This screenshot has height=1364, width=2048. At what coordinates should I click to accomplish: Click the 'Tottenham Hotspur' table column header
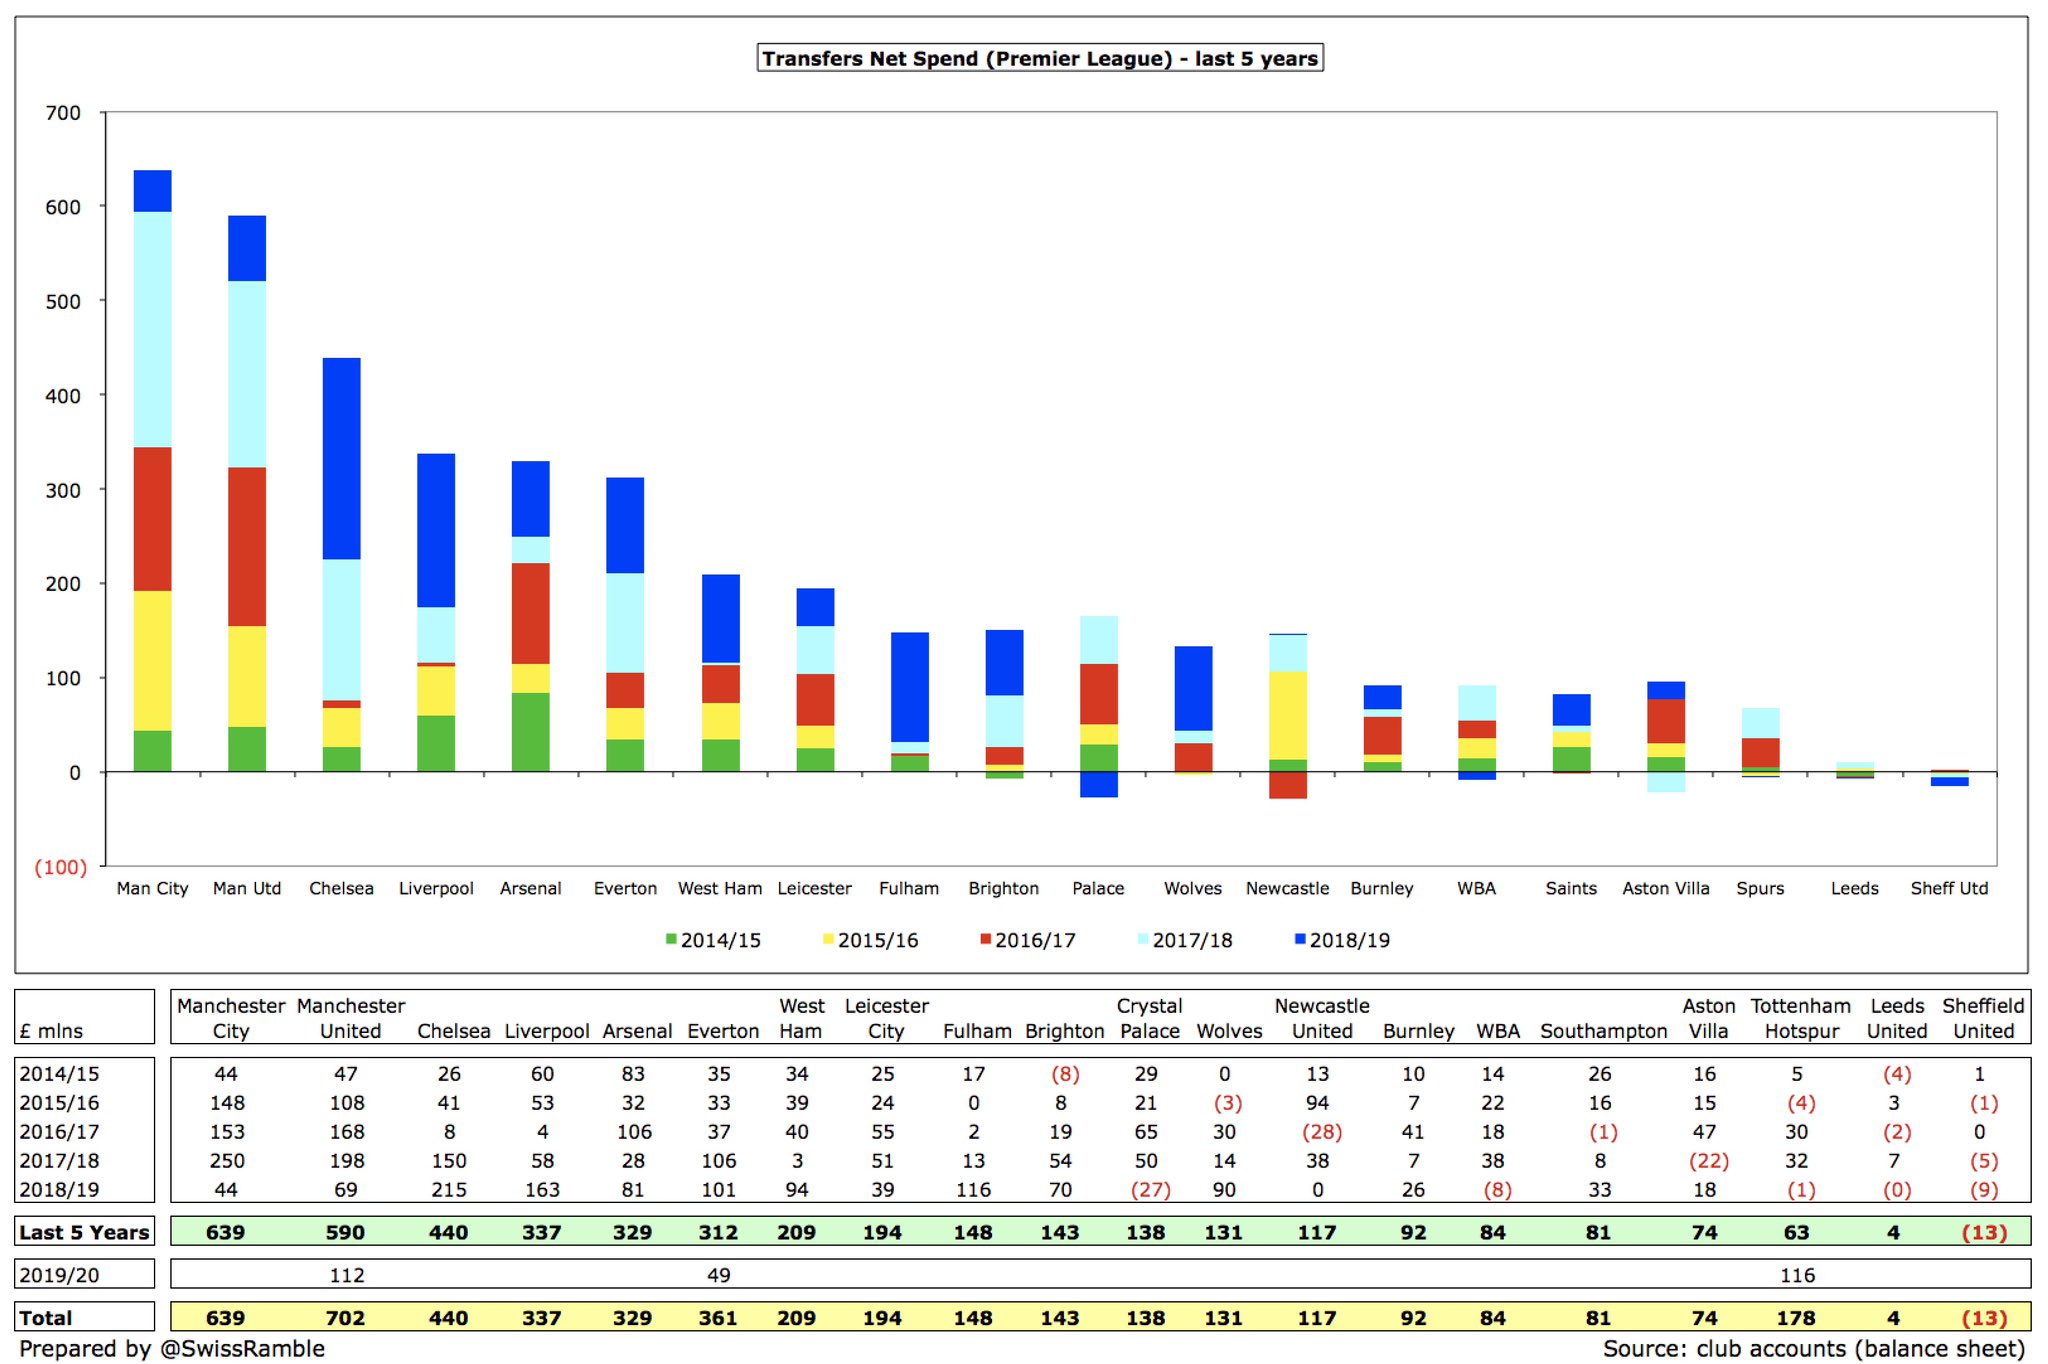click(1801, 1018)
